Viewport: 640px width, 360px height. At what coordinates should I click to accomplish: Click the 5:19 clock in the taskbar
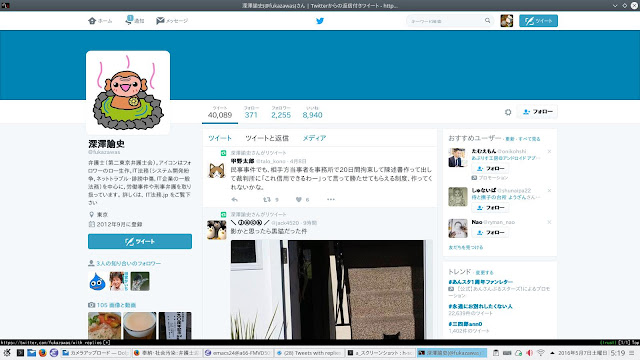click(x=618, y=353)
